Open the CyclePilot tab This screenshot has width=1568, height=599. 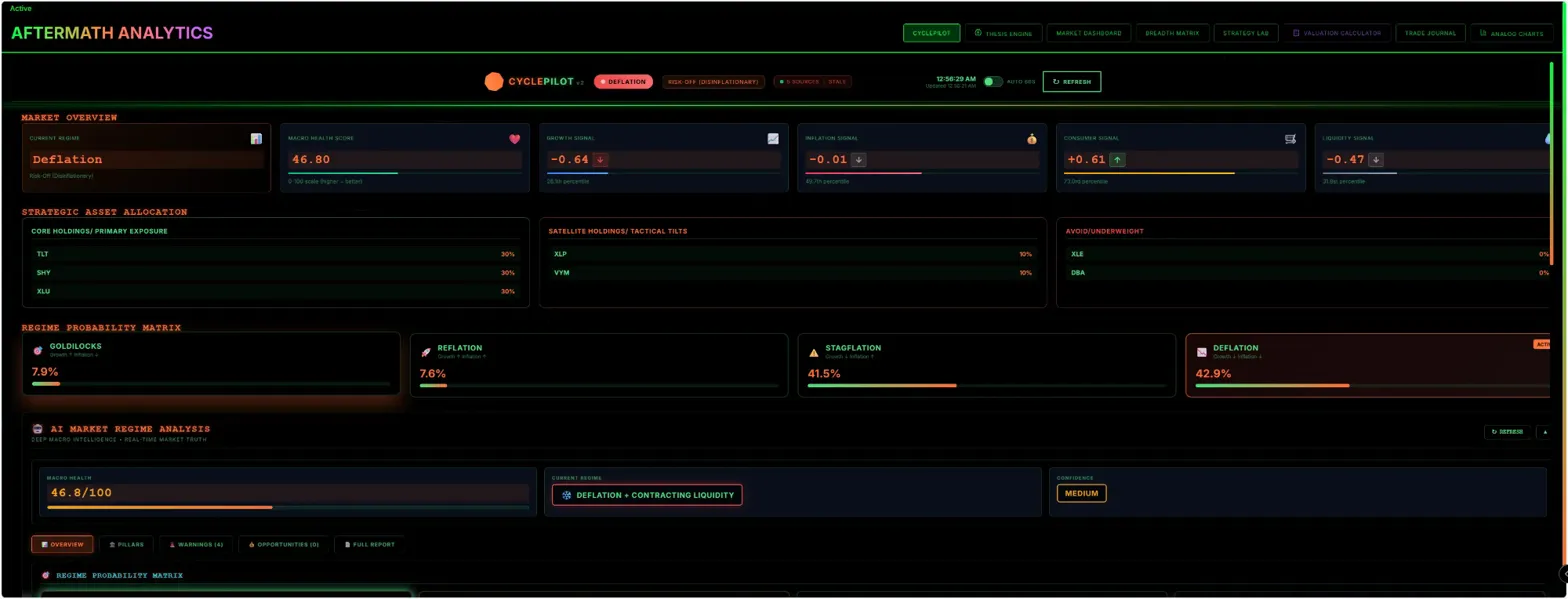[x=931, y=33]
